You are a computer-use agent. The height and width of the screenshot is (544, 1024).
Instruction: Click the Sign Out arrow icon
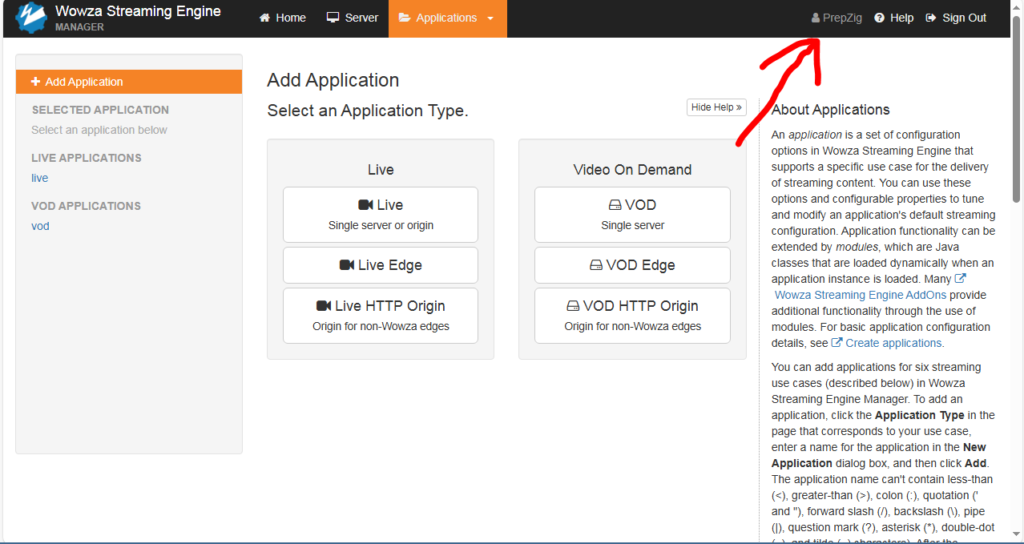931,18
